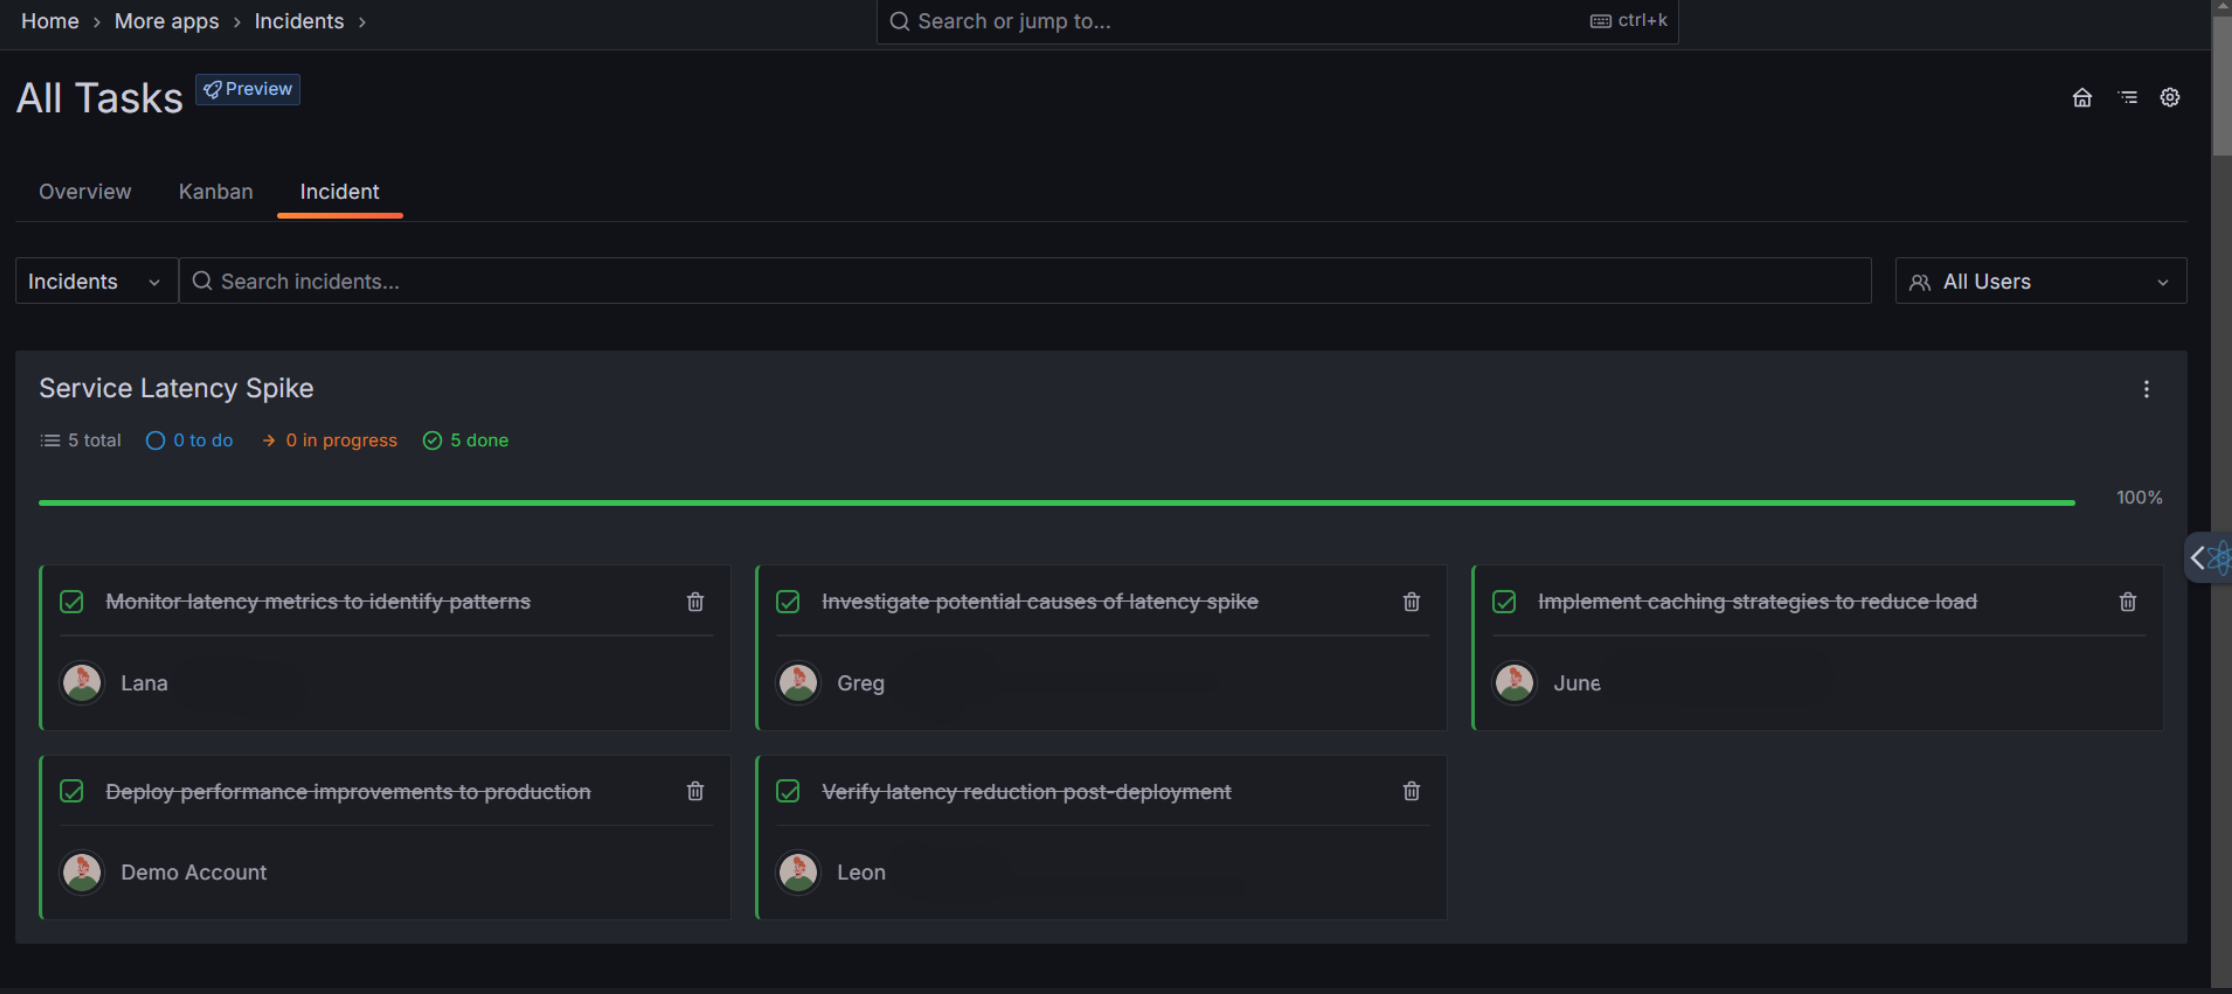Open the Incidents filter dropdown
This screenshot has height=994, width=2232.
[96, 281]
